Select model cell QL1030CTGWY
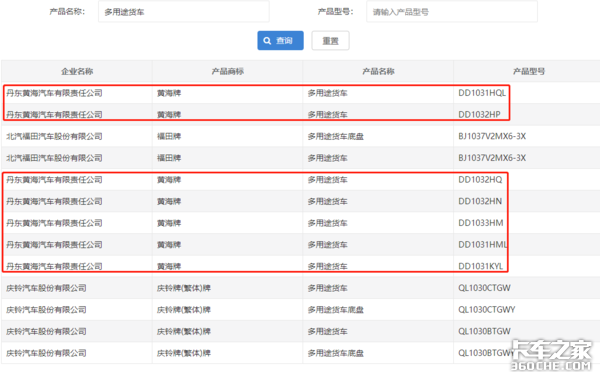The width and height of the screenshot is (600, 377). pyautogui.click(x=486, y=310)
